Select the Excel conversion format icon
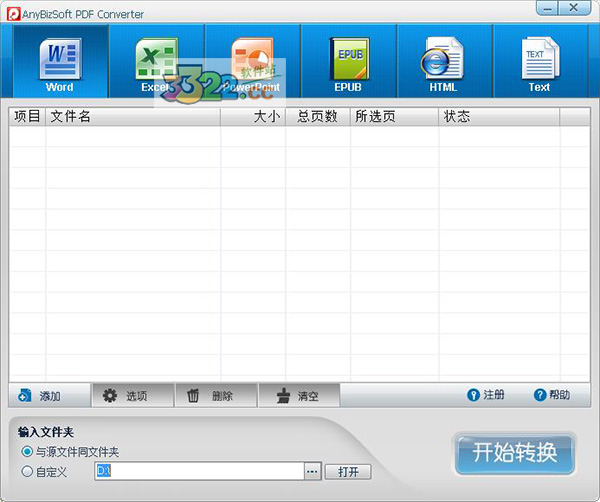The width and height of the screenshot is (600, 502). coord(157,61)
